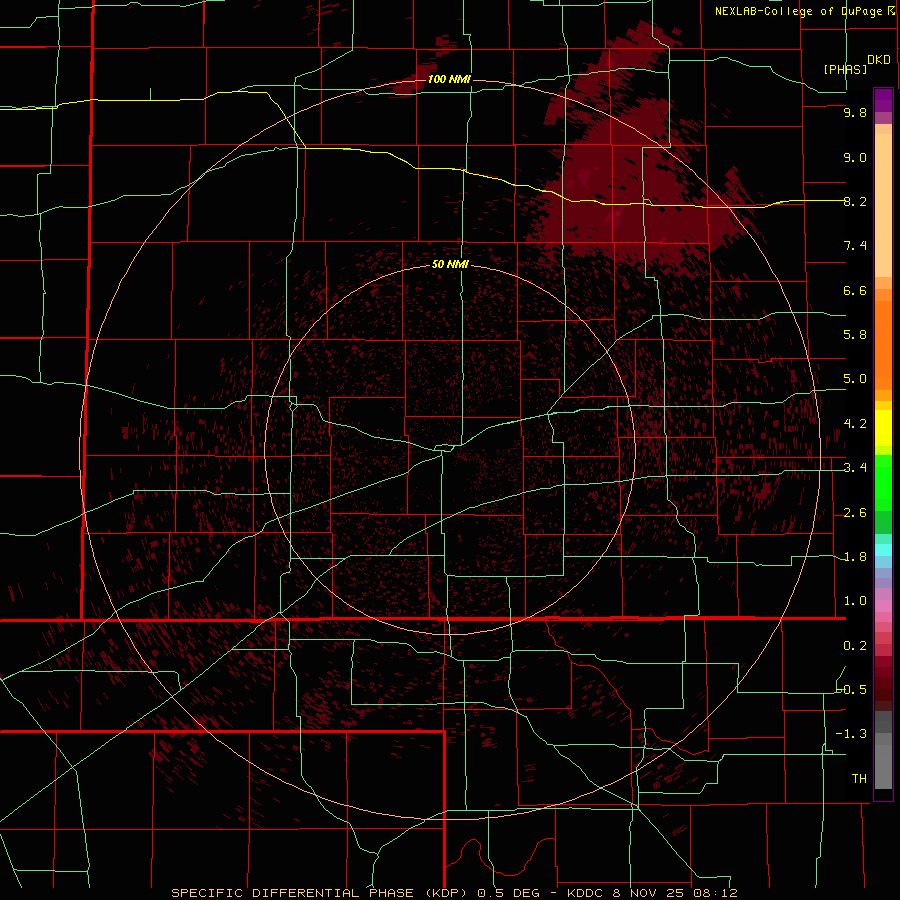Image resolution: width=900 pixels, height=900 pixels.
Task: Click the 5.0 legend value
Action: (x=855, y=379)
